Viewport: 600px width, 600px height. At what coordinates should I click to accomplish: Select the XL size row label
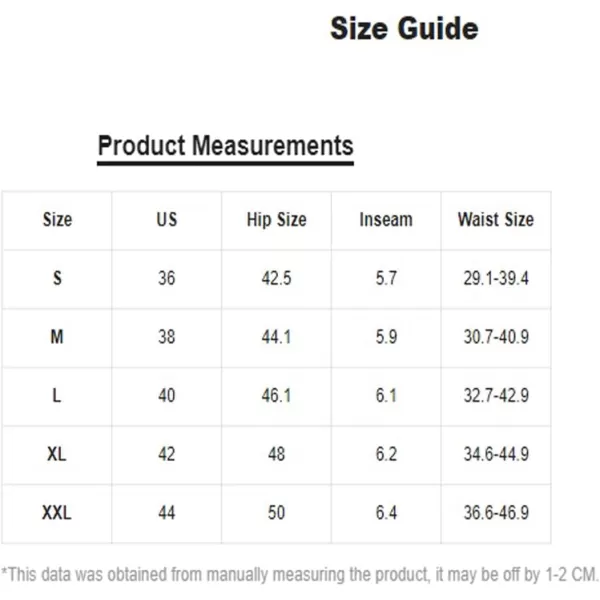click(57, 454)
